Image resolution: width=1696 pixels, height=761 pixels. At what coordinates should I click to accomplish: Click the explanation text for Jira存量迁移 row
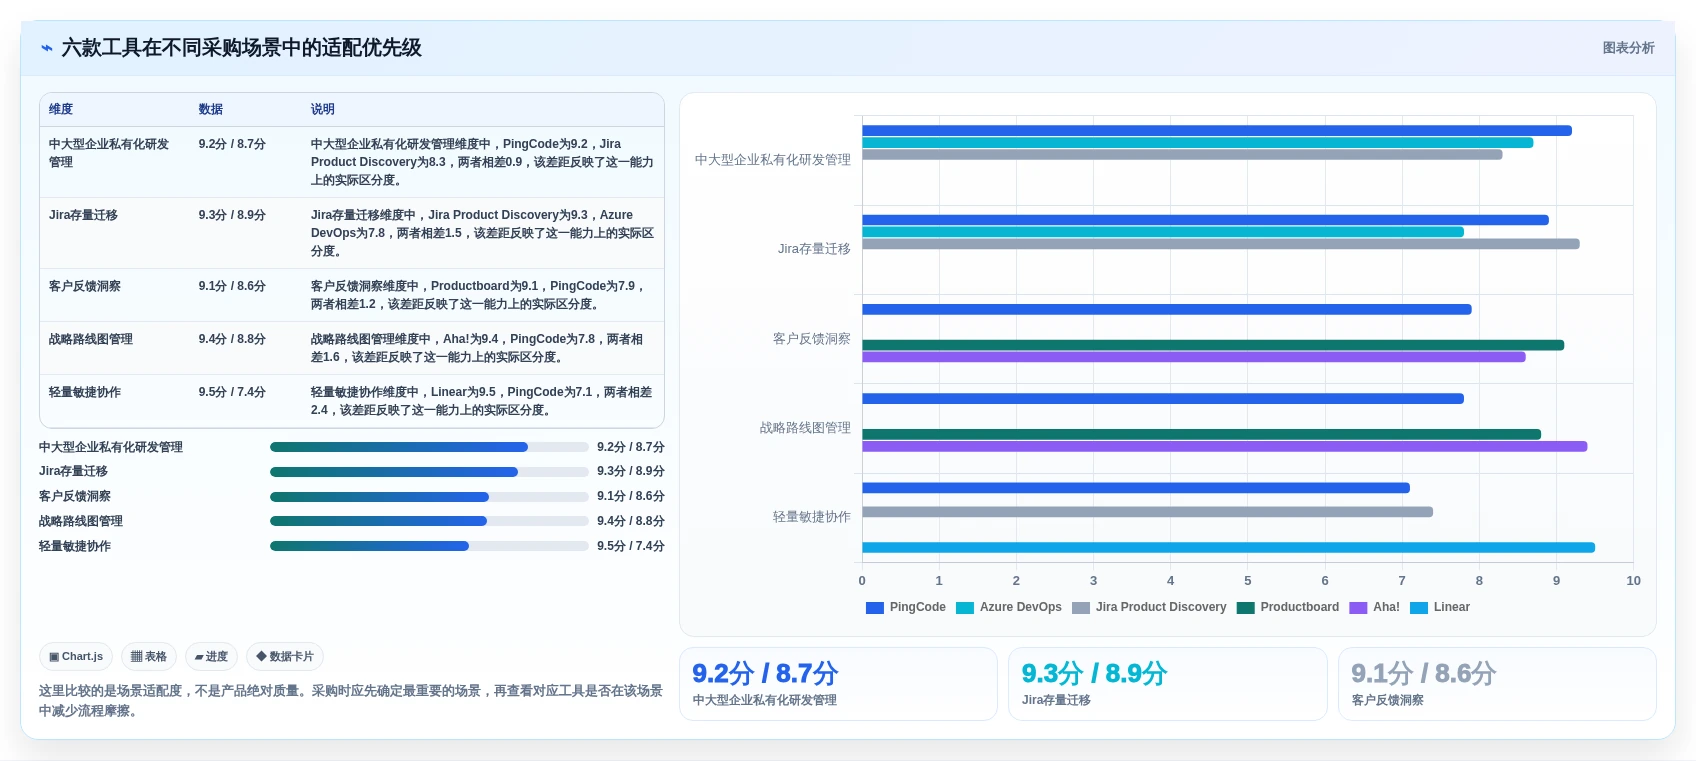point(482,233)
